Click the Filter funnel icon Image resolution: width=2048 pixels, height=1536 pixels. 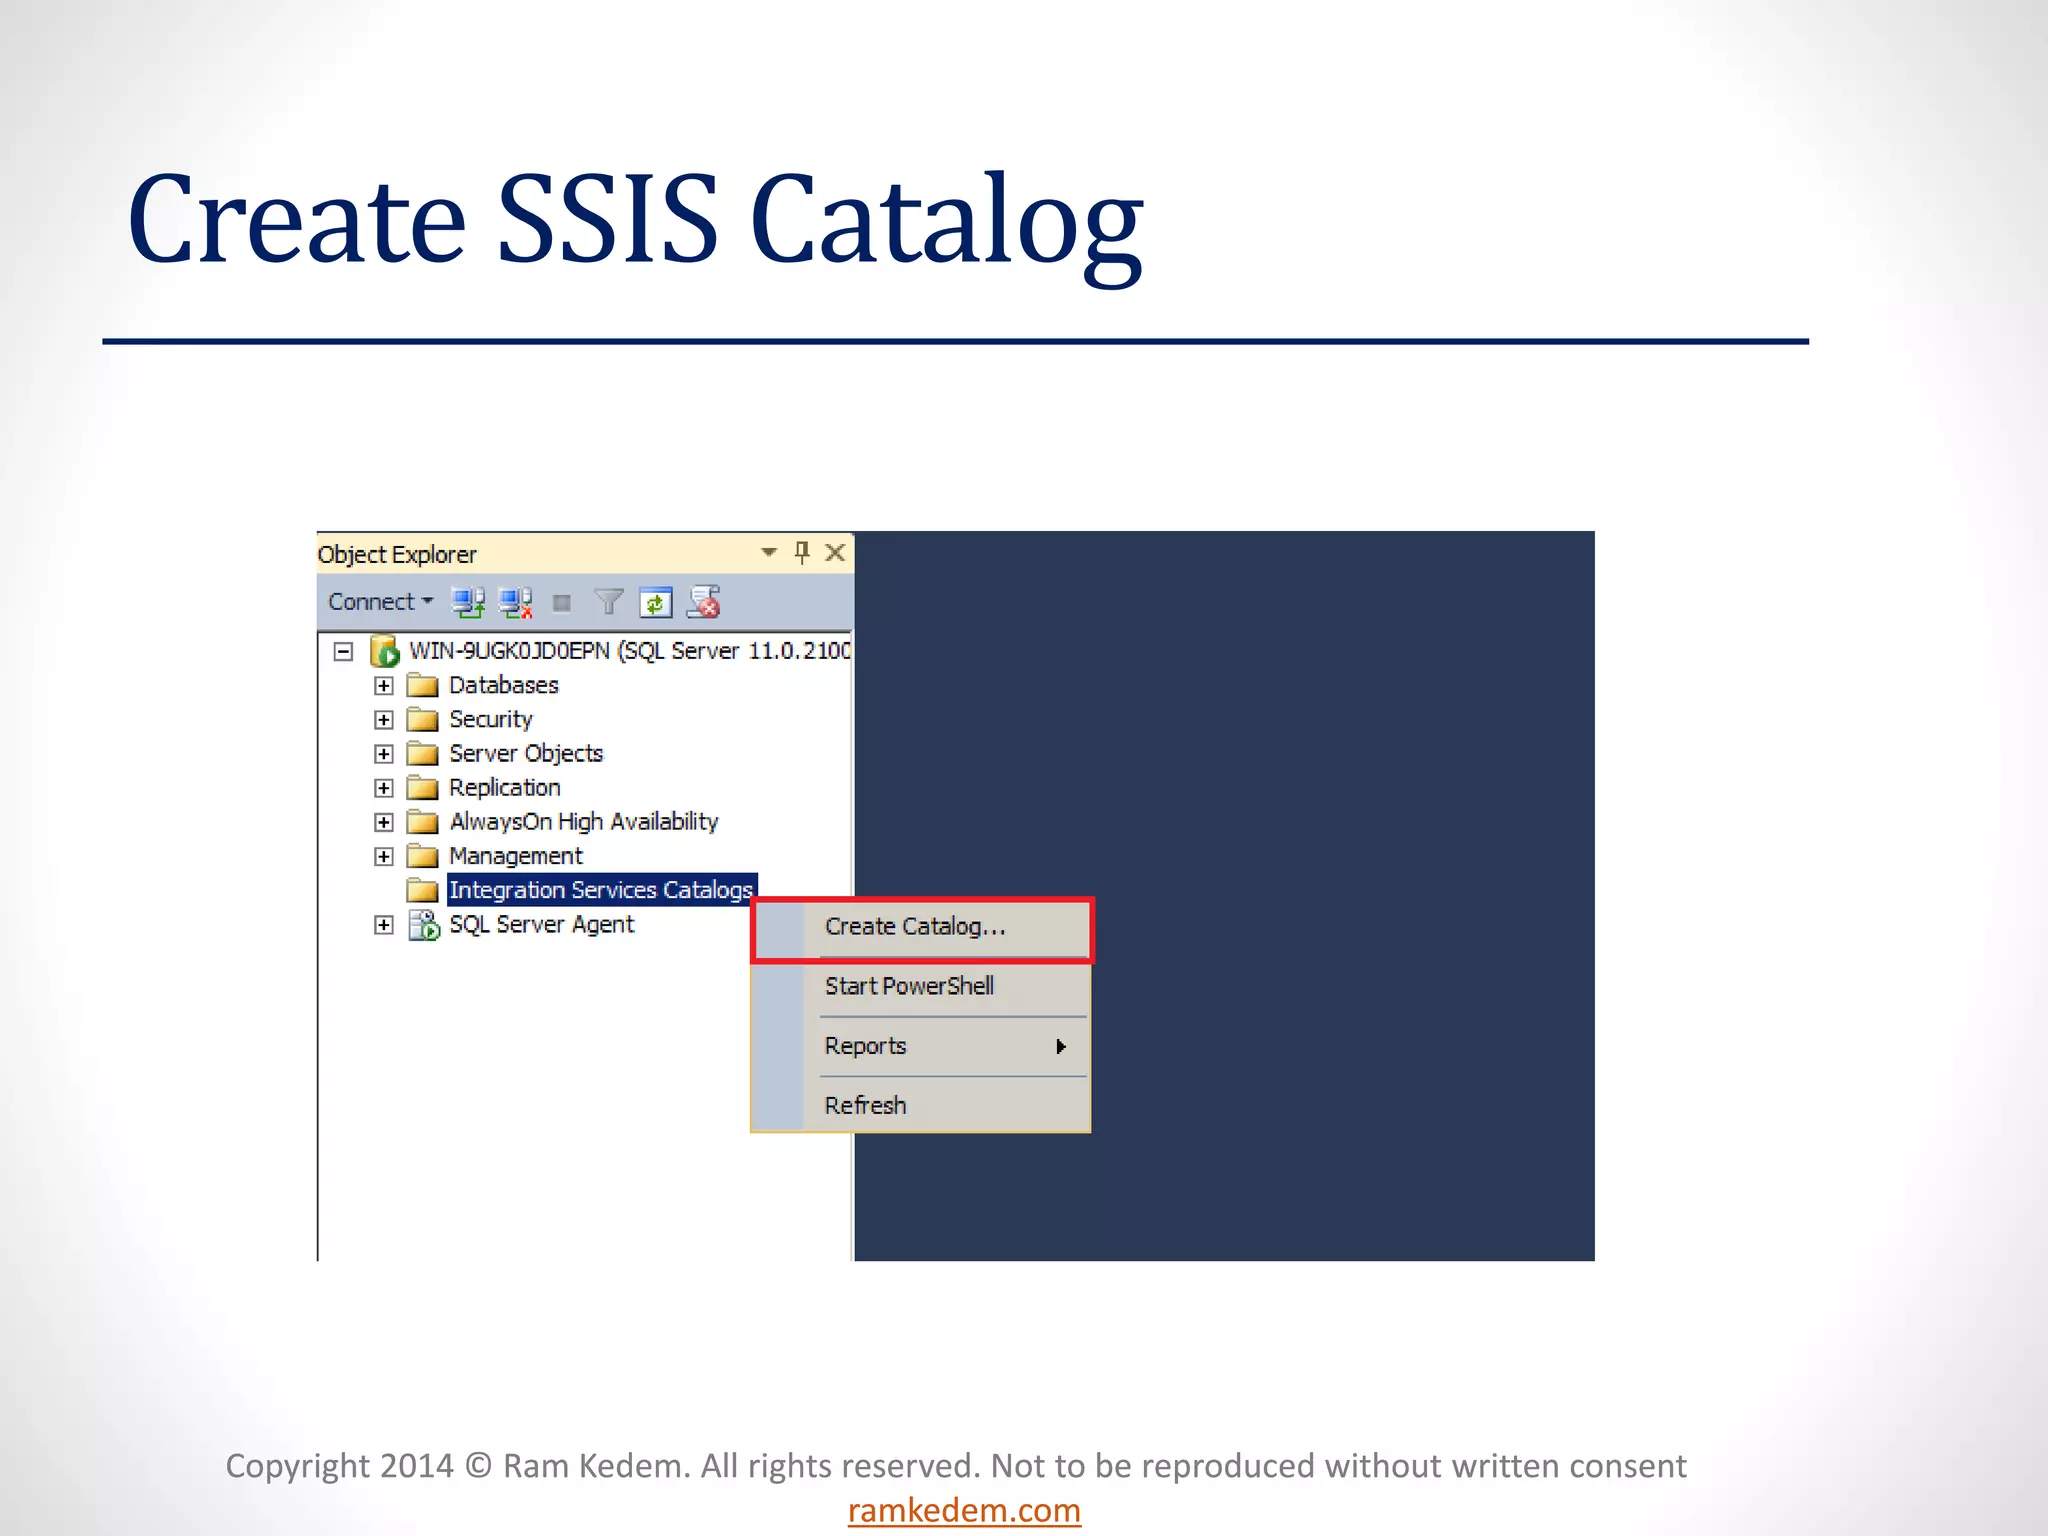pyautogui.click(x=608, y=602)
